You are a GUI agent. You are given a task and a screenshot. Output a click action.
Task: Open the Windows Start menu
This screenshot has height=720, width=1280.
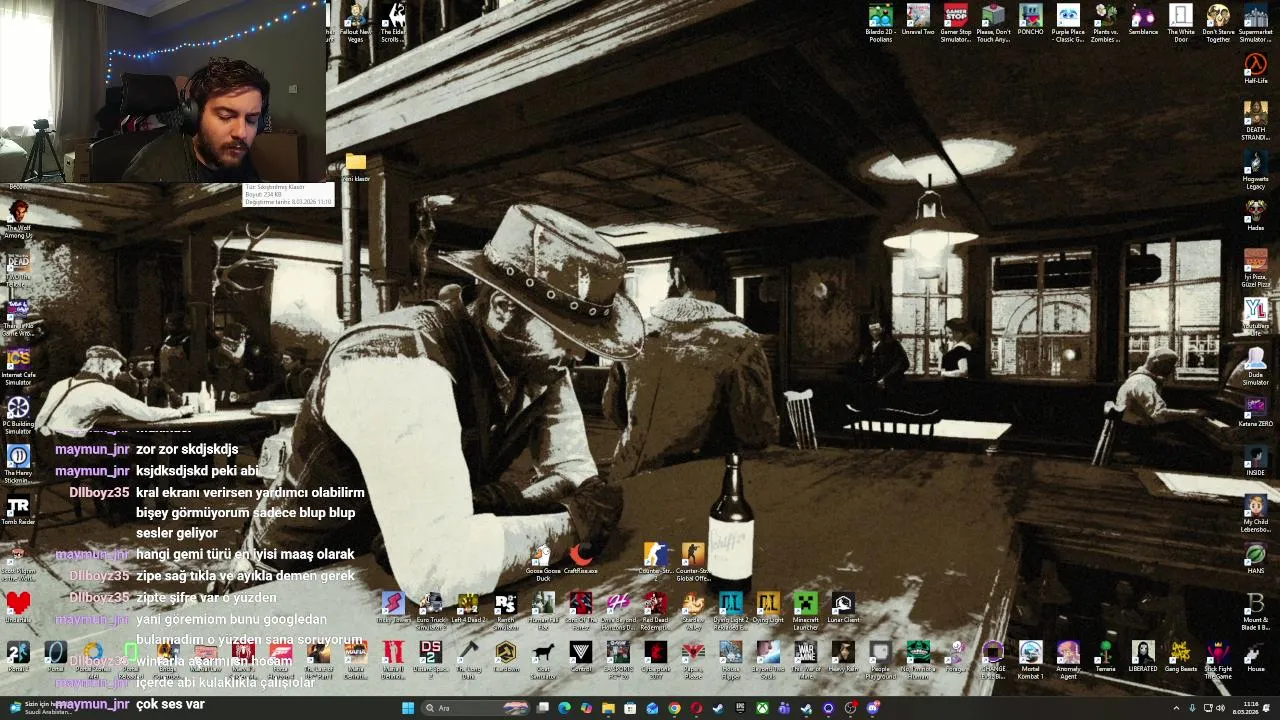point(407,708)
